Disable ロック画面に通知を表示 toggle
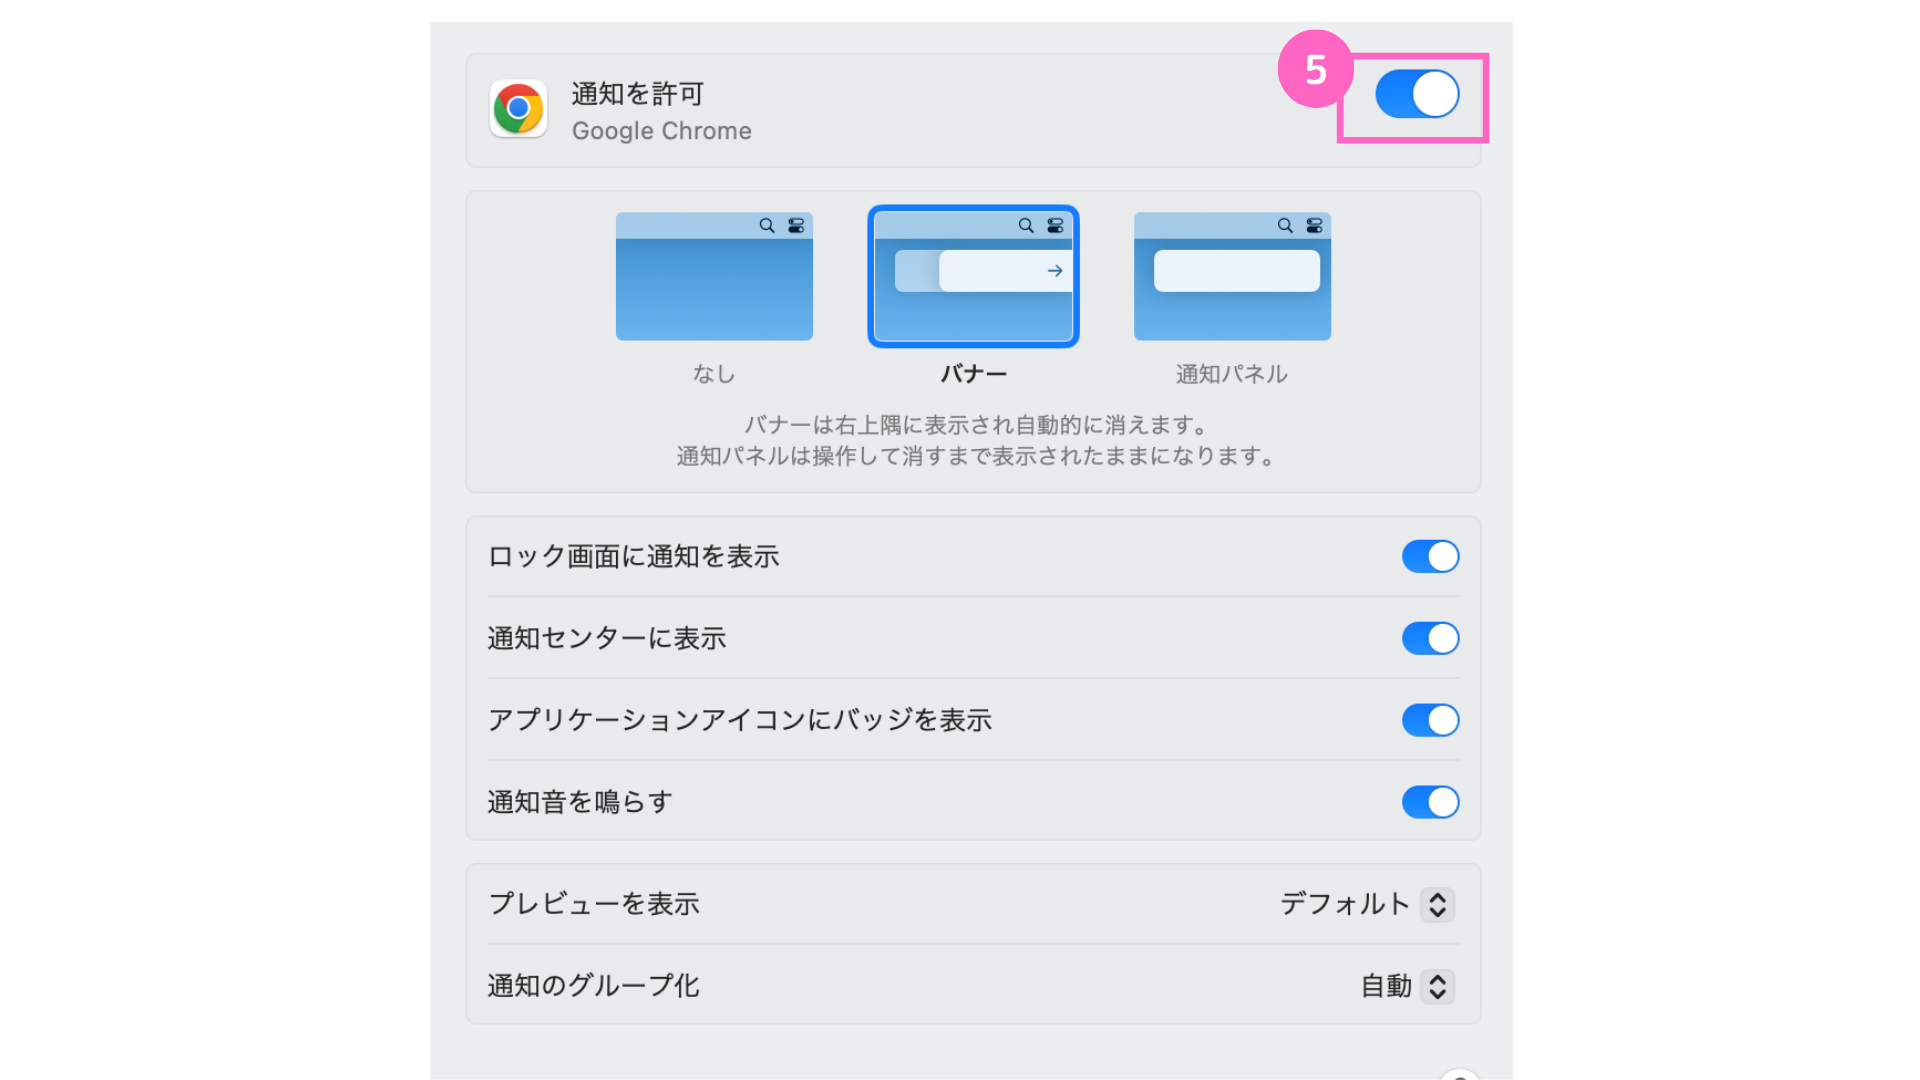Screen dimensions: 1920x1080 (x=1431, y=557)
